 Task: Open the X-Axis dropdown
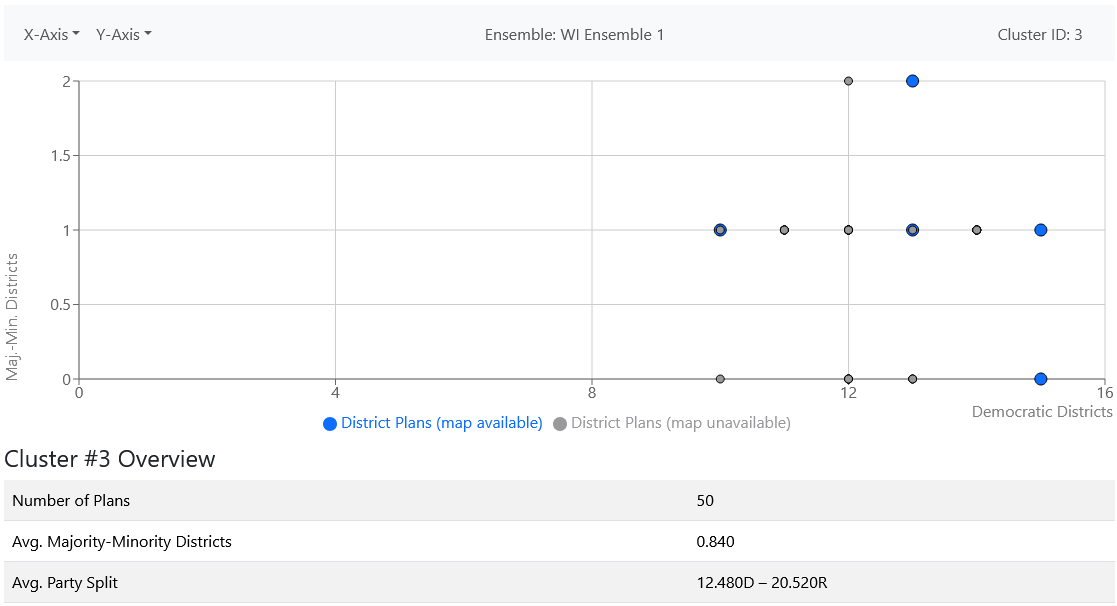(51, 35)
